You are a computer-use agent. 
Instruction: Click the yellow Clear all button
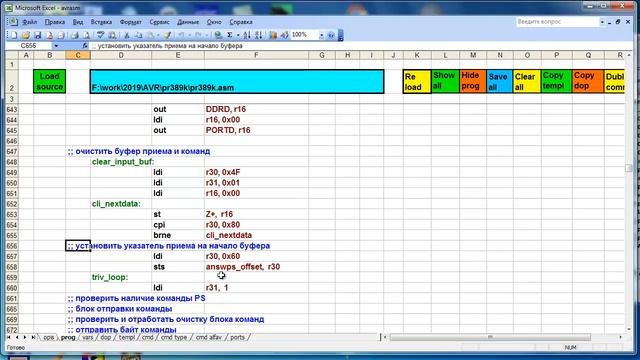point(527,82)
